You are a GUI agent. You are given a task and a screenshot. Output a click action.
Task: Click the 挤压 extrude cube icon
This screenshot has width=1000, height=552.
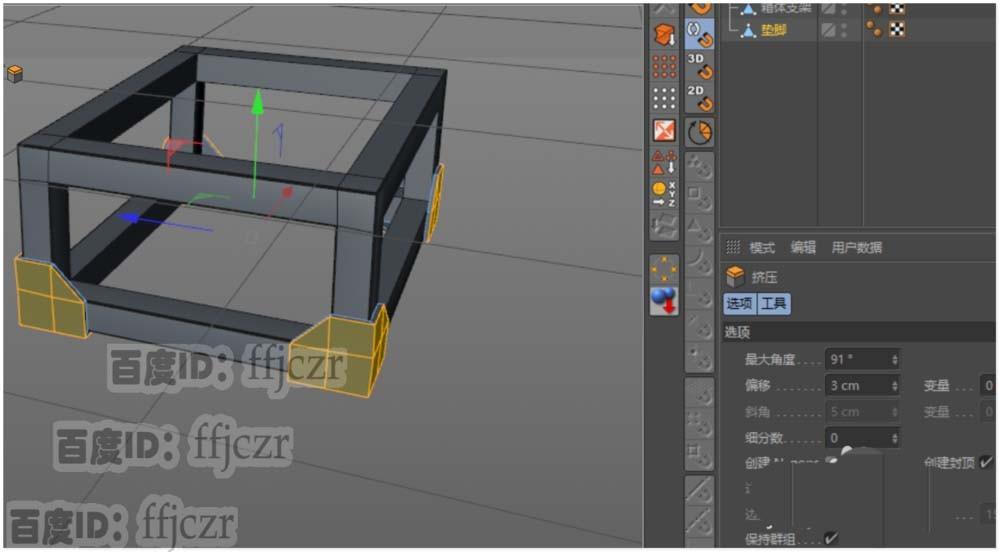point(735,277)
